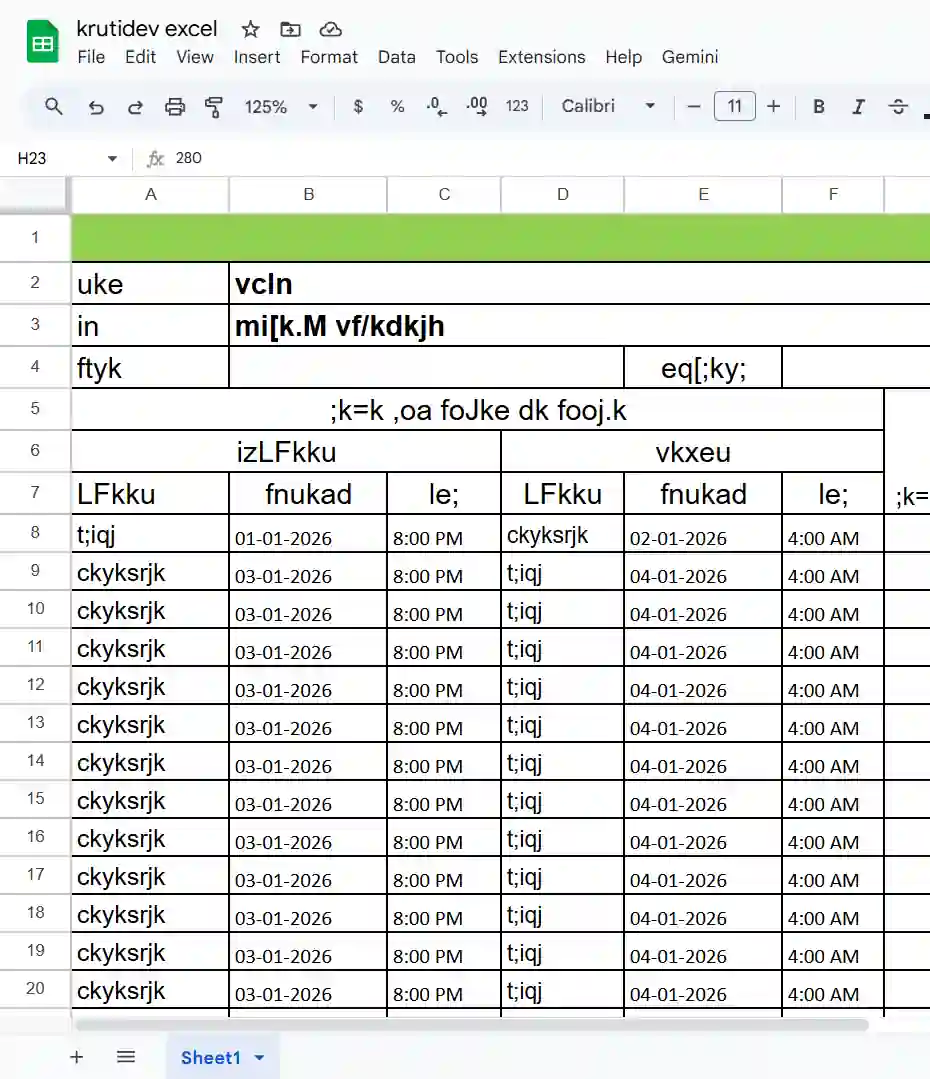Screen dimensions: 930x1079
Task: Open the search menus icon
Action: coord(54,106)
